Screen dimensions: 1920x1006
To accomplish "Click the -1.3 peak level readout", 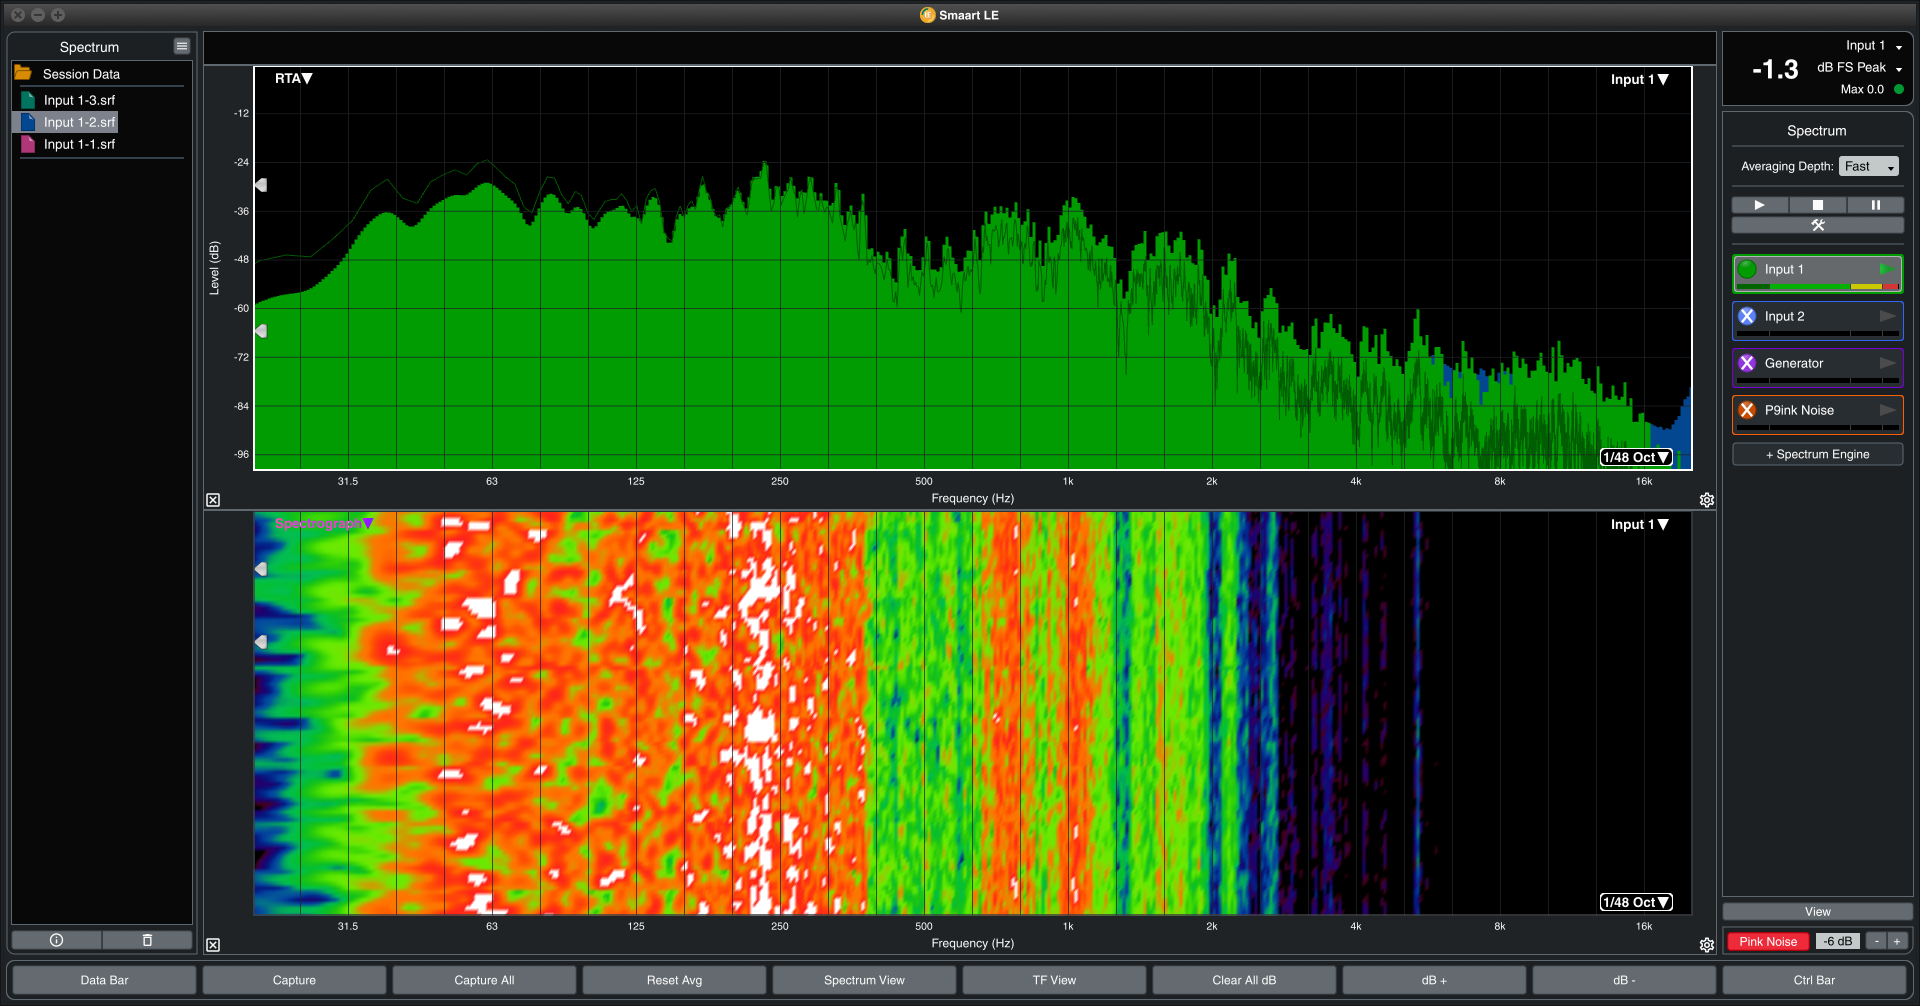I will point(1775,69).
